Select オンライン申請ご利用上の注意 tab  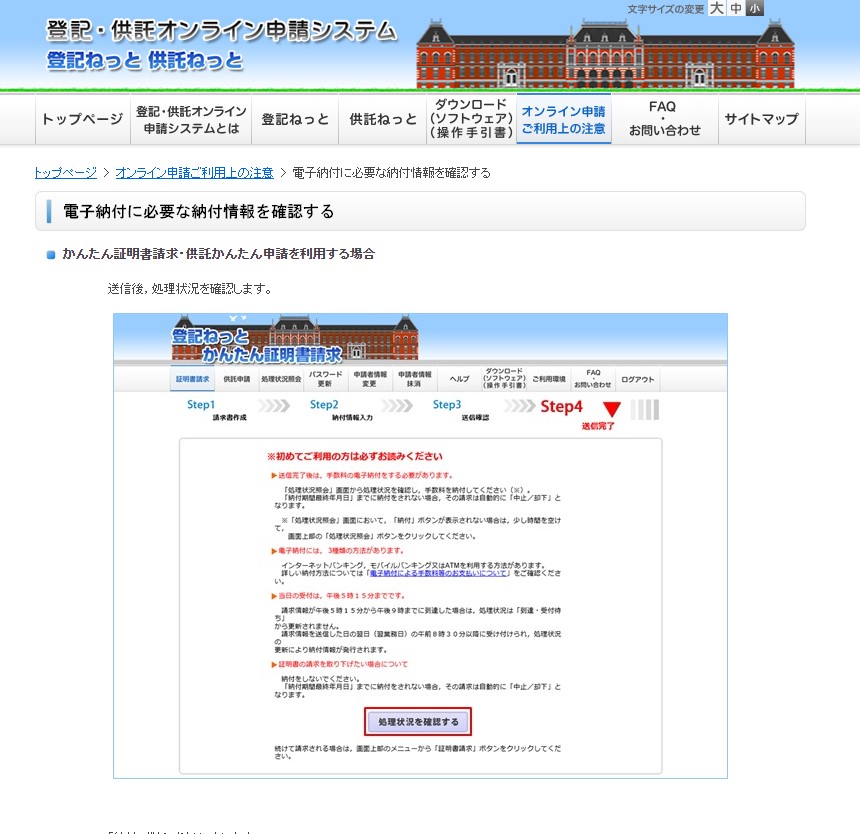pyautogui.click(x=564, y=119)
